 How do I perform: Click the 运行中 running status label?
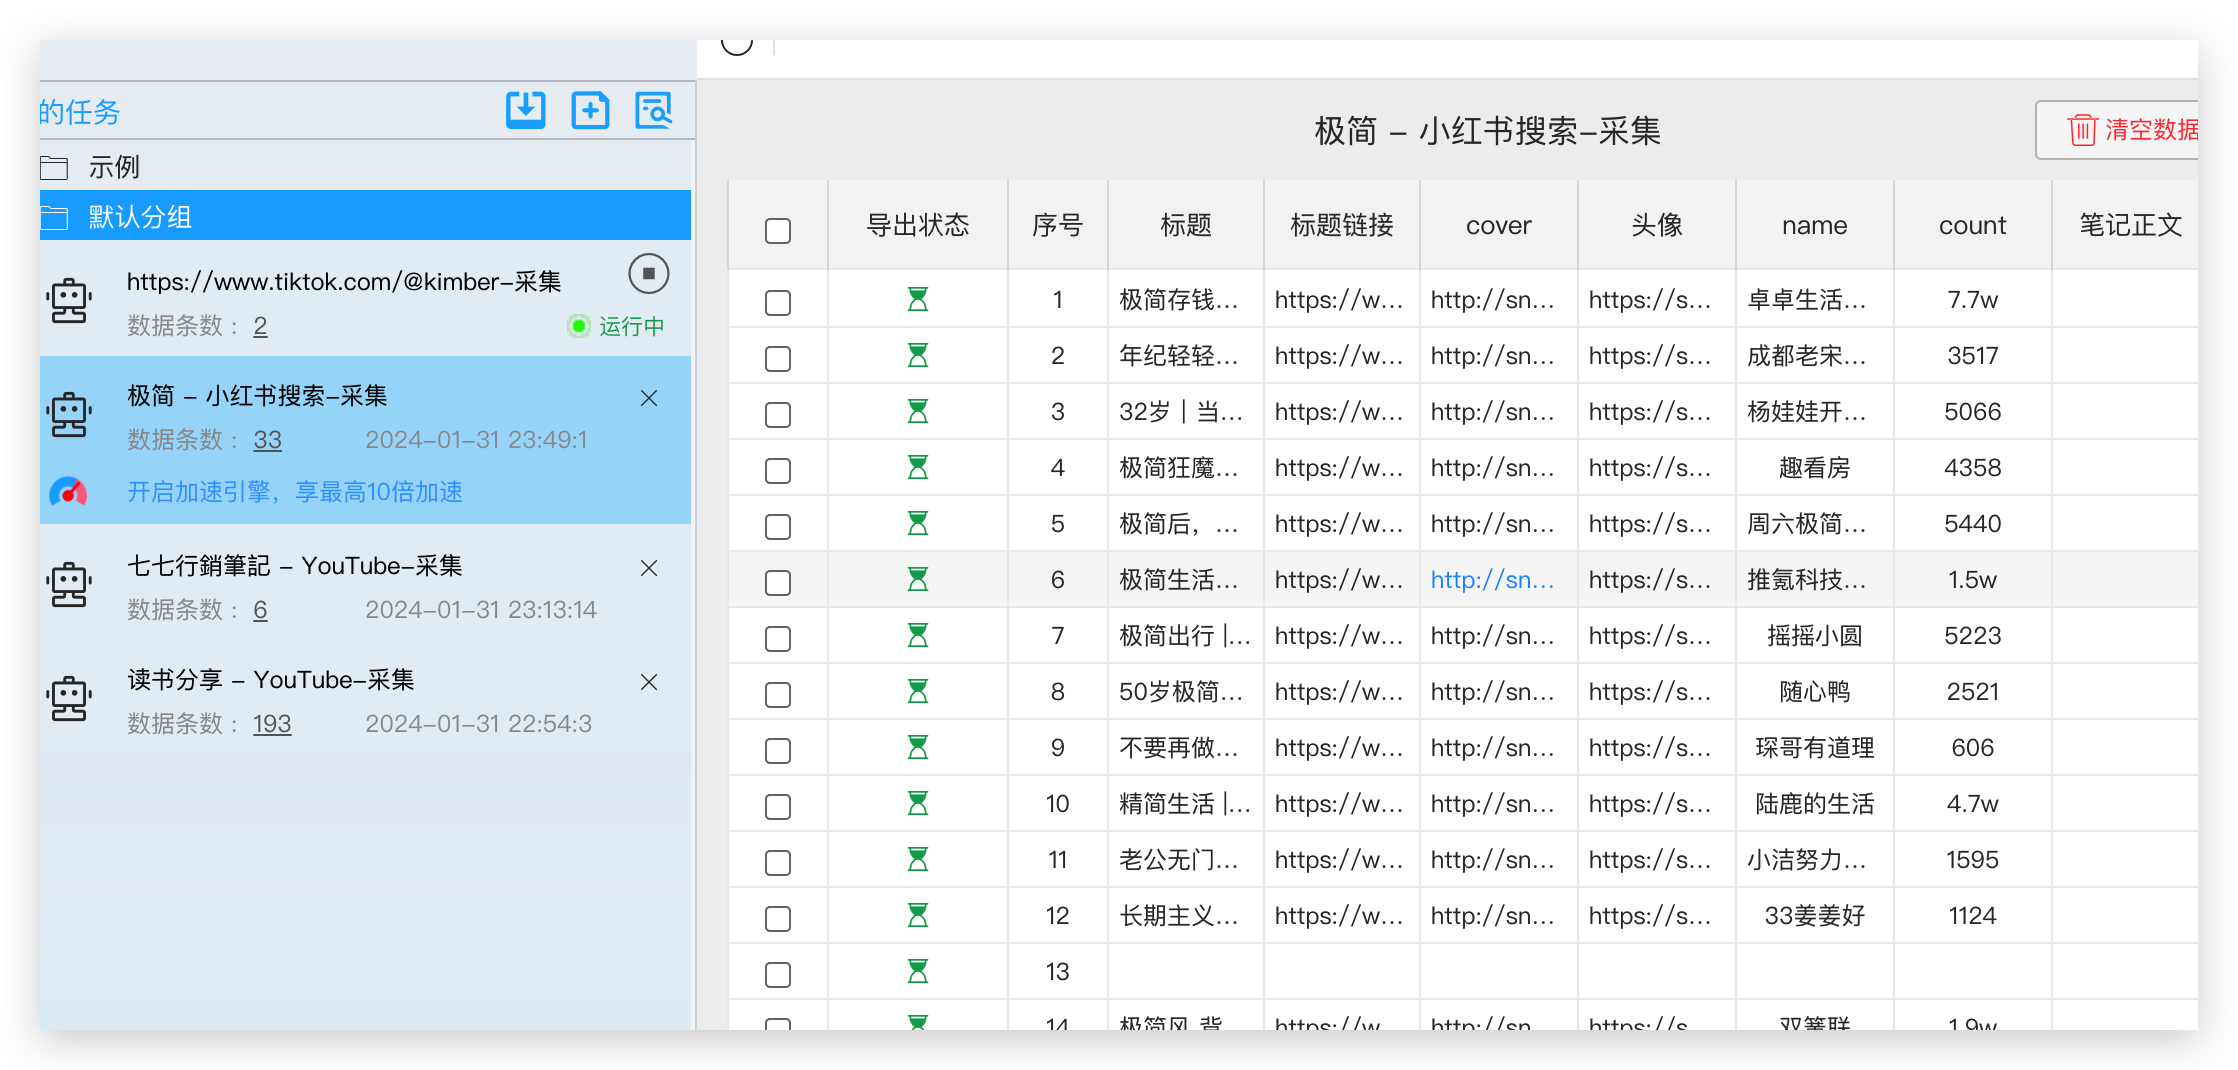point(632,326)
